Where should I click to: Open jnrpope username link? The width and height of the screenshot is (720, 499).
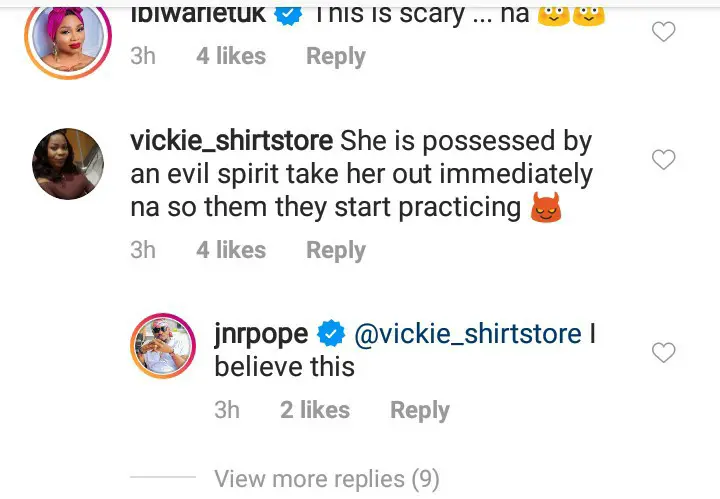(x=261, y=334)
